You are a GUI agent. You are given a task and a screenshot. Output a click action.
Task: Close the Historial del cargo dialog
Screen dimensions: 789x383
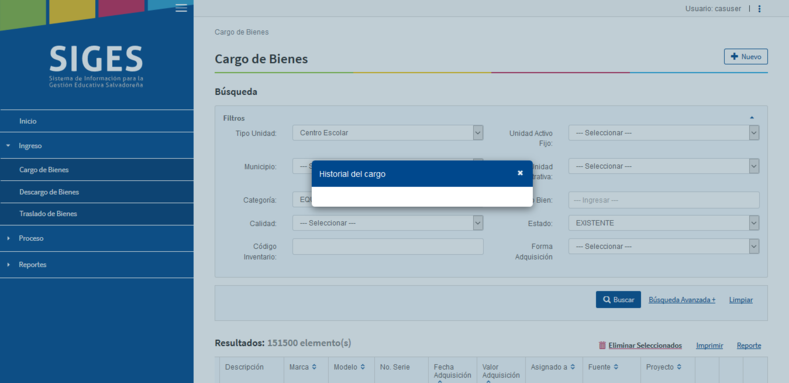[x=520, y=173]
